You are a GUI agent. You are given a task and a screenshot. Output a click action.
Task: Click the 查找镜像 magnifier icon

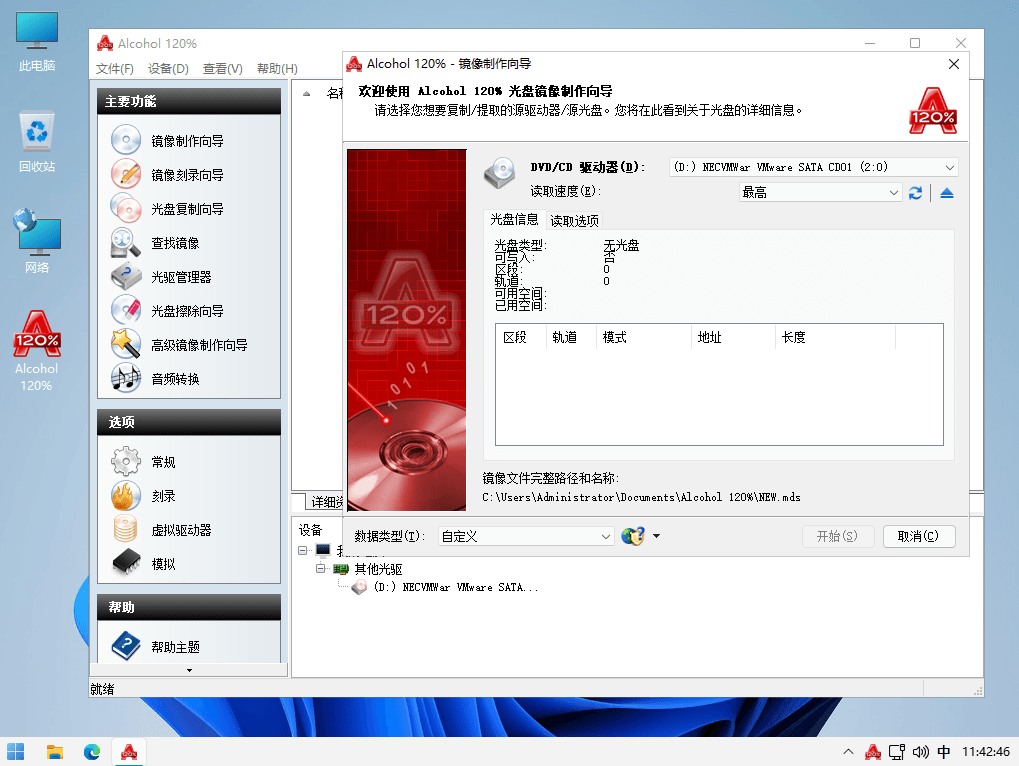point(125,242)
